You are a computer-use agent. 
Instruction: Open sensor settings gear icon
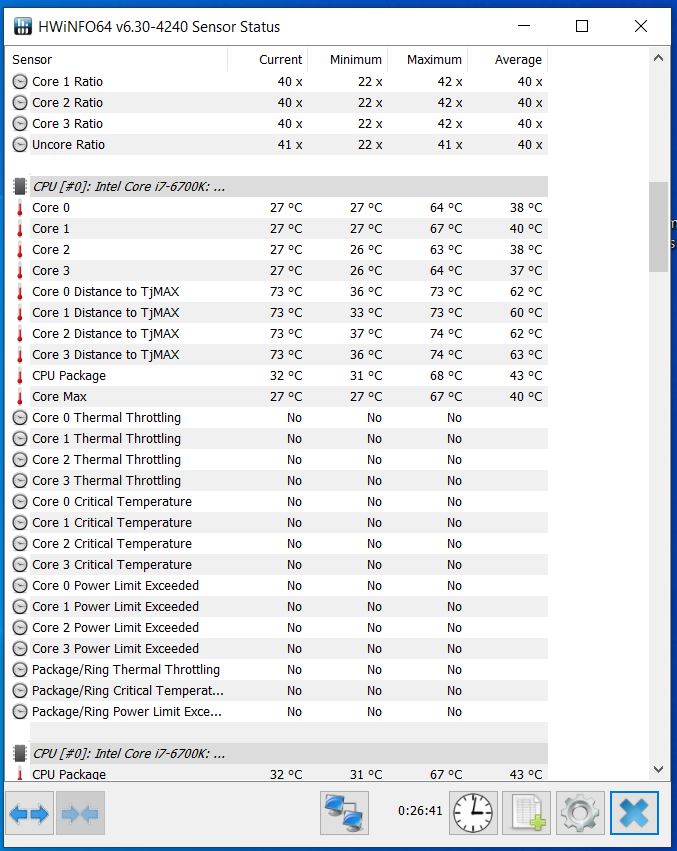tap(580, 813)
